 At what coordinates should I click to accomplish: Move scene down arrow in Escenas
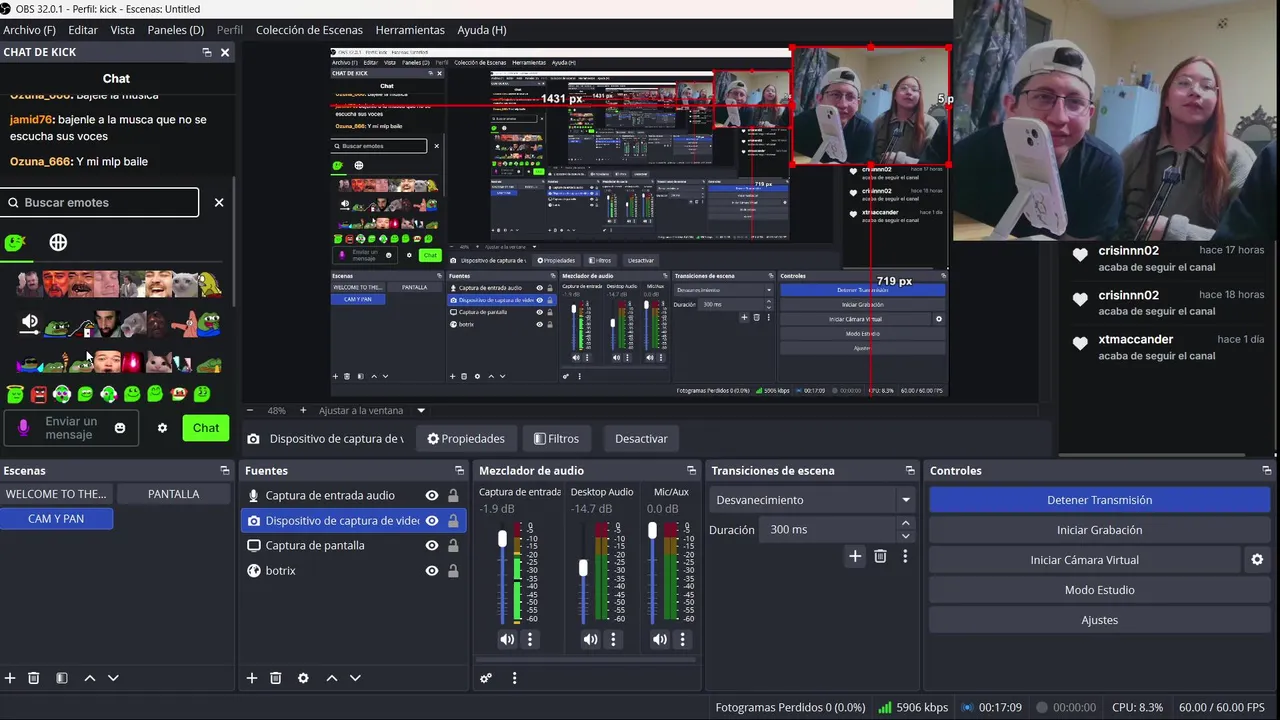coord(113,678)
